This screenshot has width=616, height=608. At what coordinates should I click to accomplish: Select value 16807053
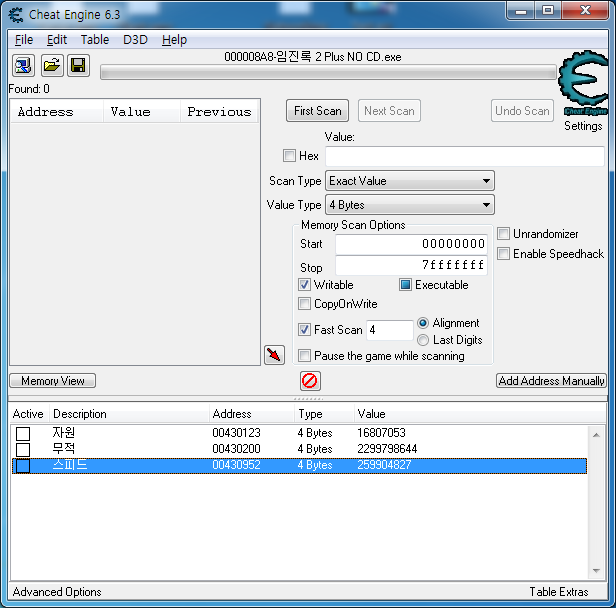point(381,433)
